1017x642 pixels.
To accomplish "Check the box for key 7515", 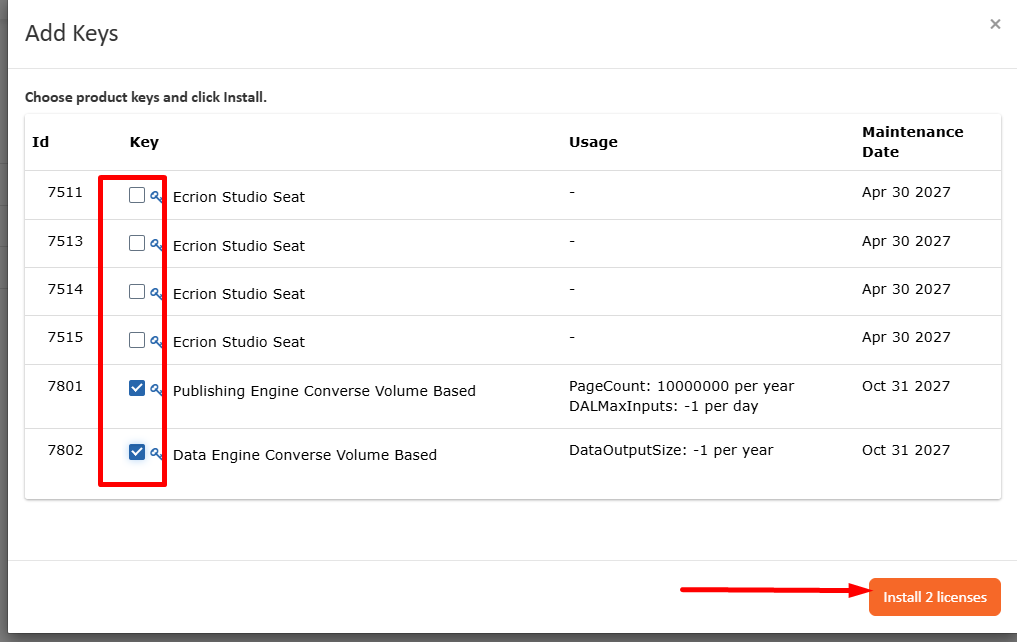I will (x=137, y=340).
